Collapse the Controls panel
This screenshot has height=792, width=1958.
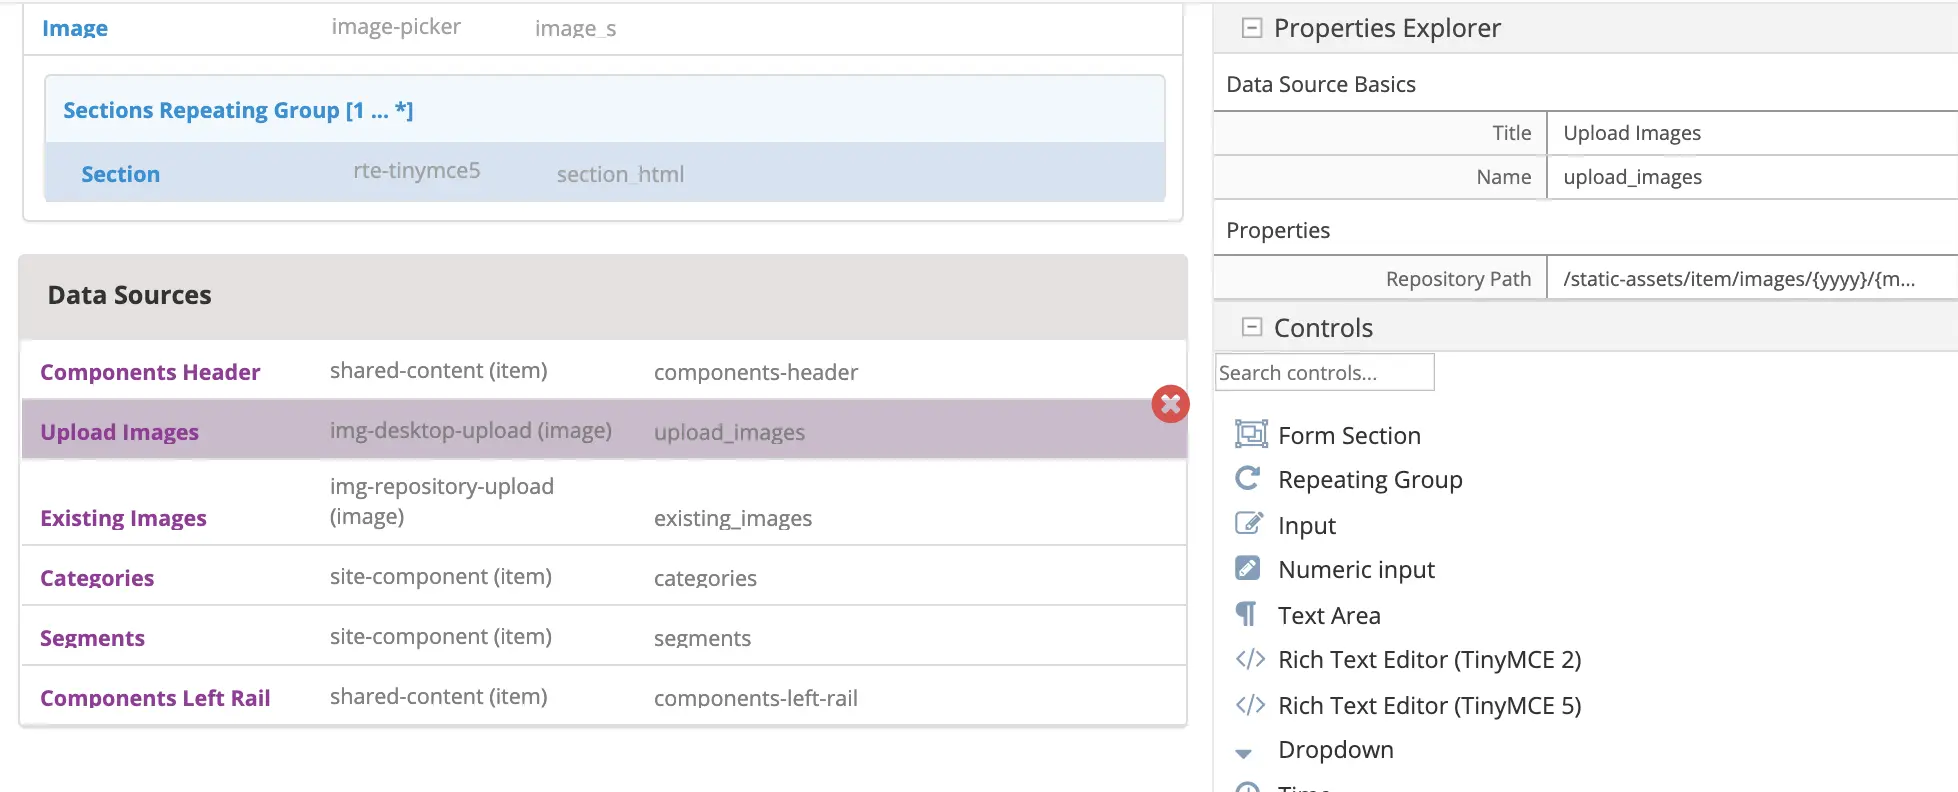(x=1251, y=327)
